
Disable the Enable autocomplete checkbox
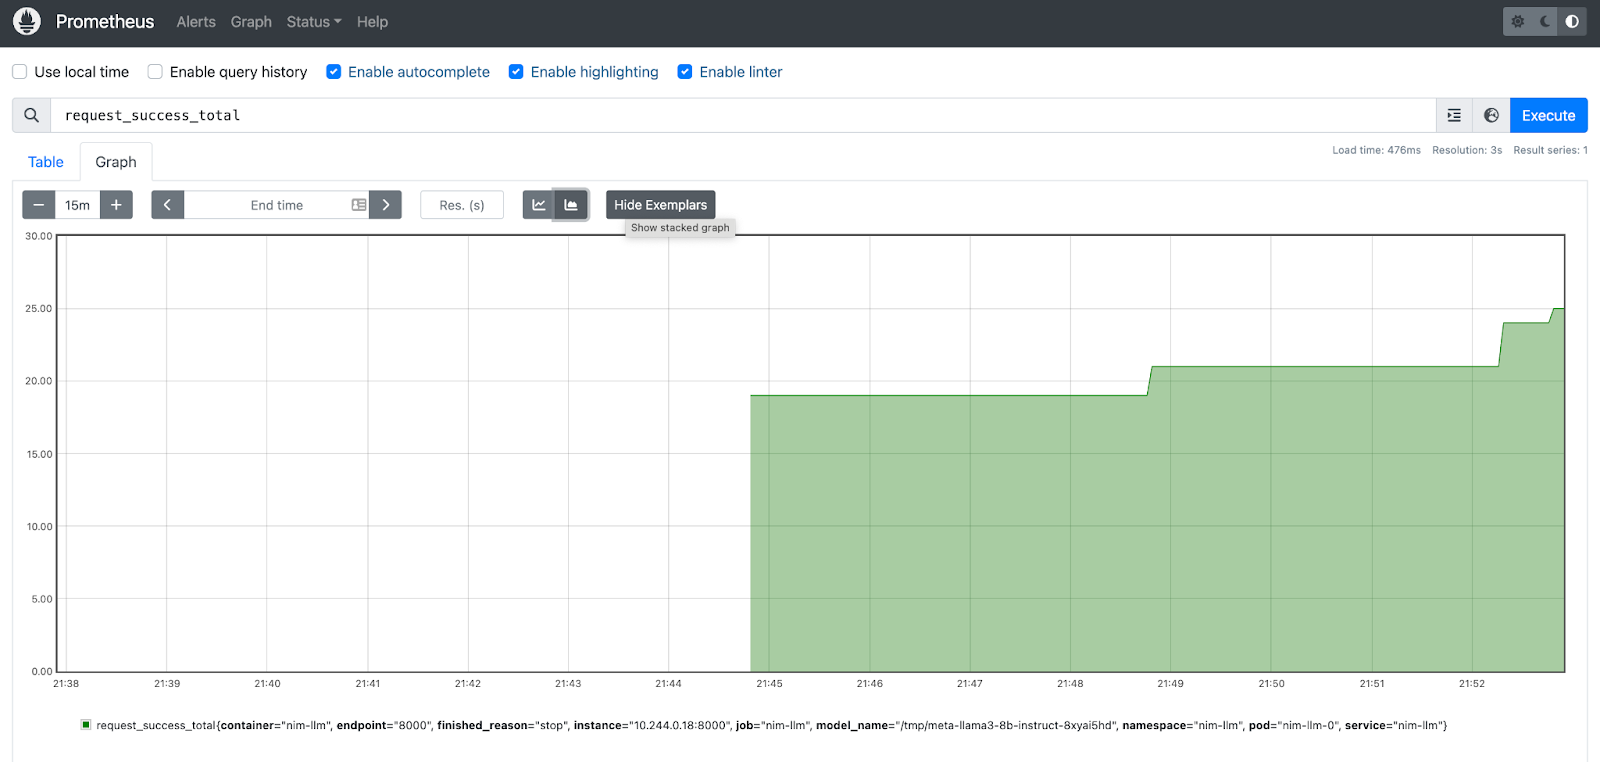tap(334, 72)
